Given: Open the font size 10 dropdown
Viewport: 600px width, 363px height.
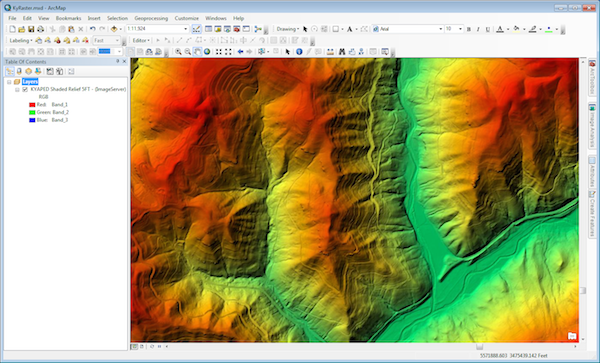Looking at the screenshot, I should pos(460,29).
